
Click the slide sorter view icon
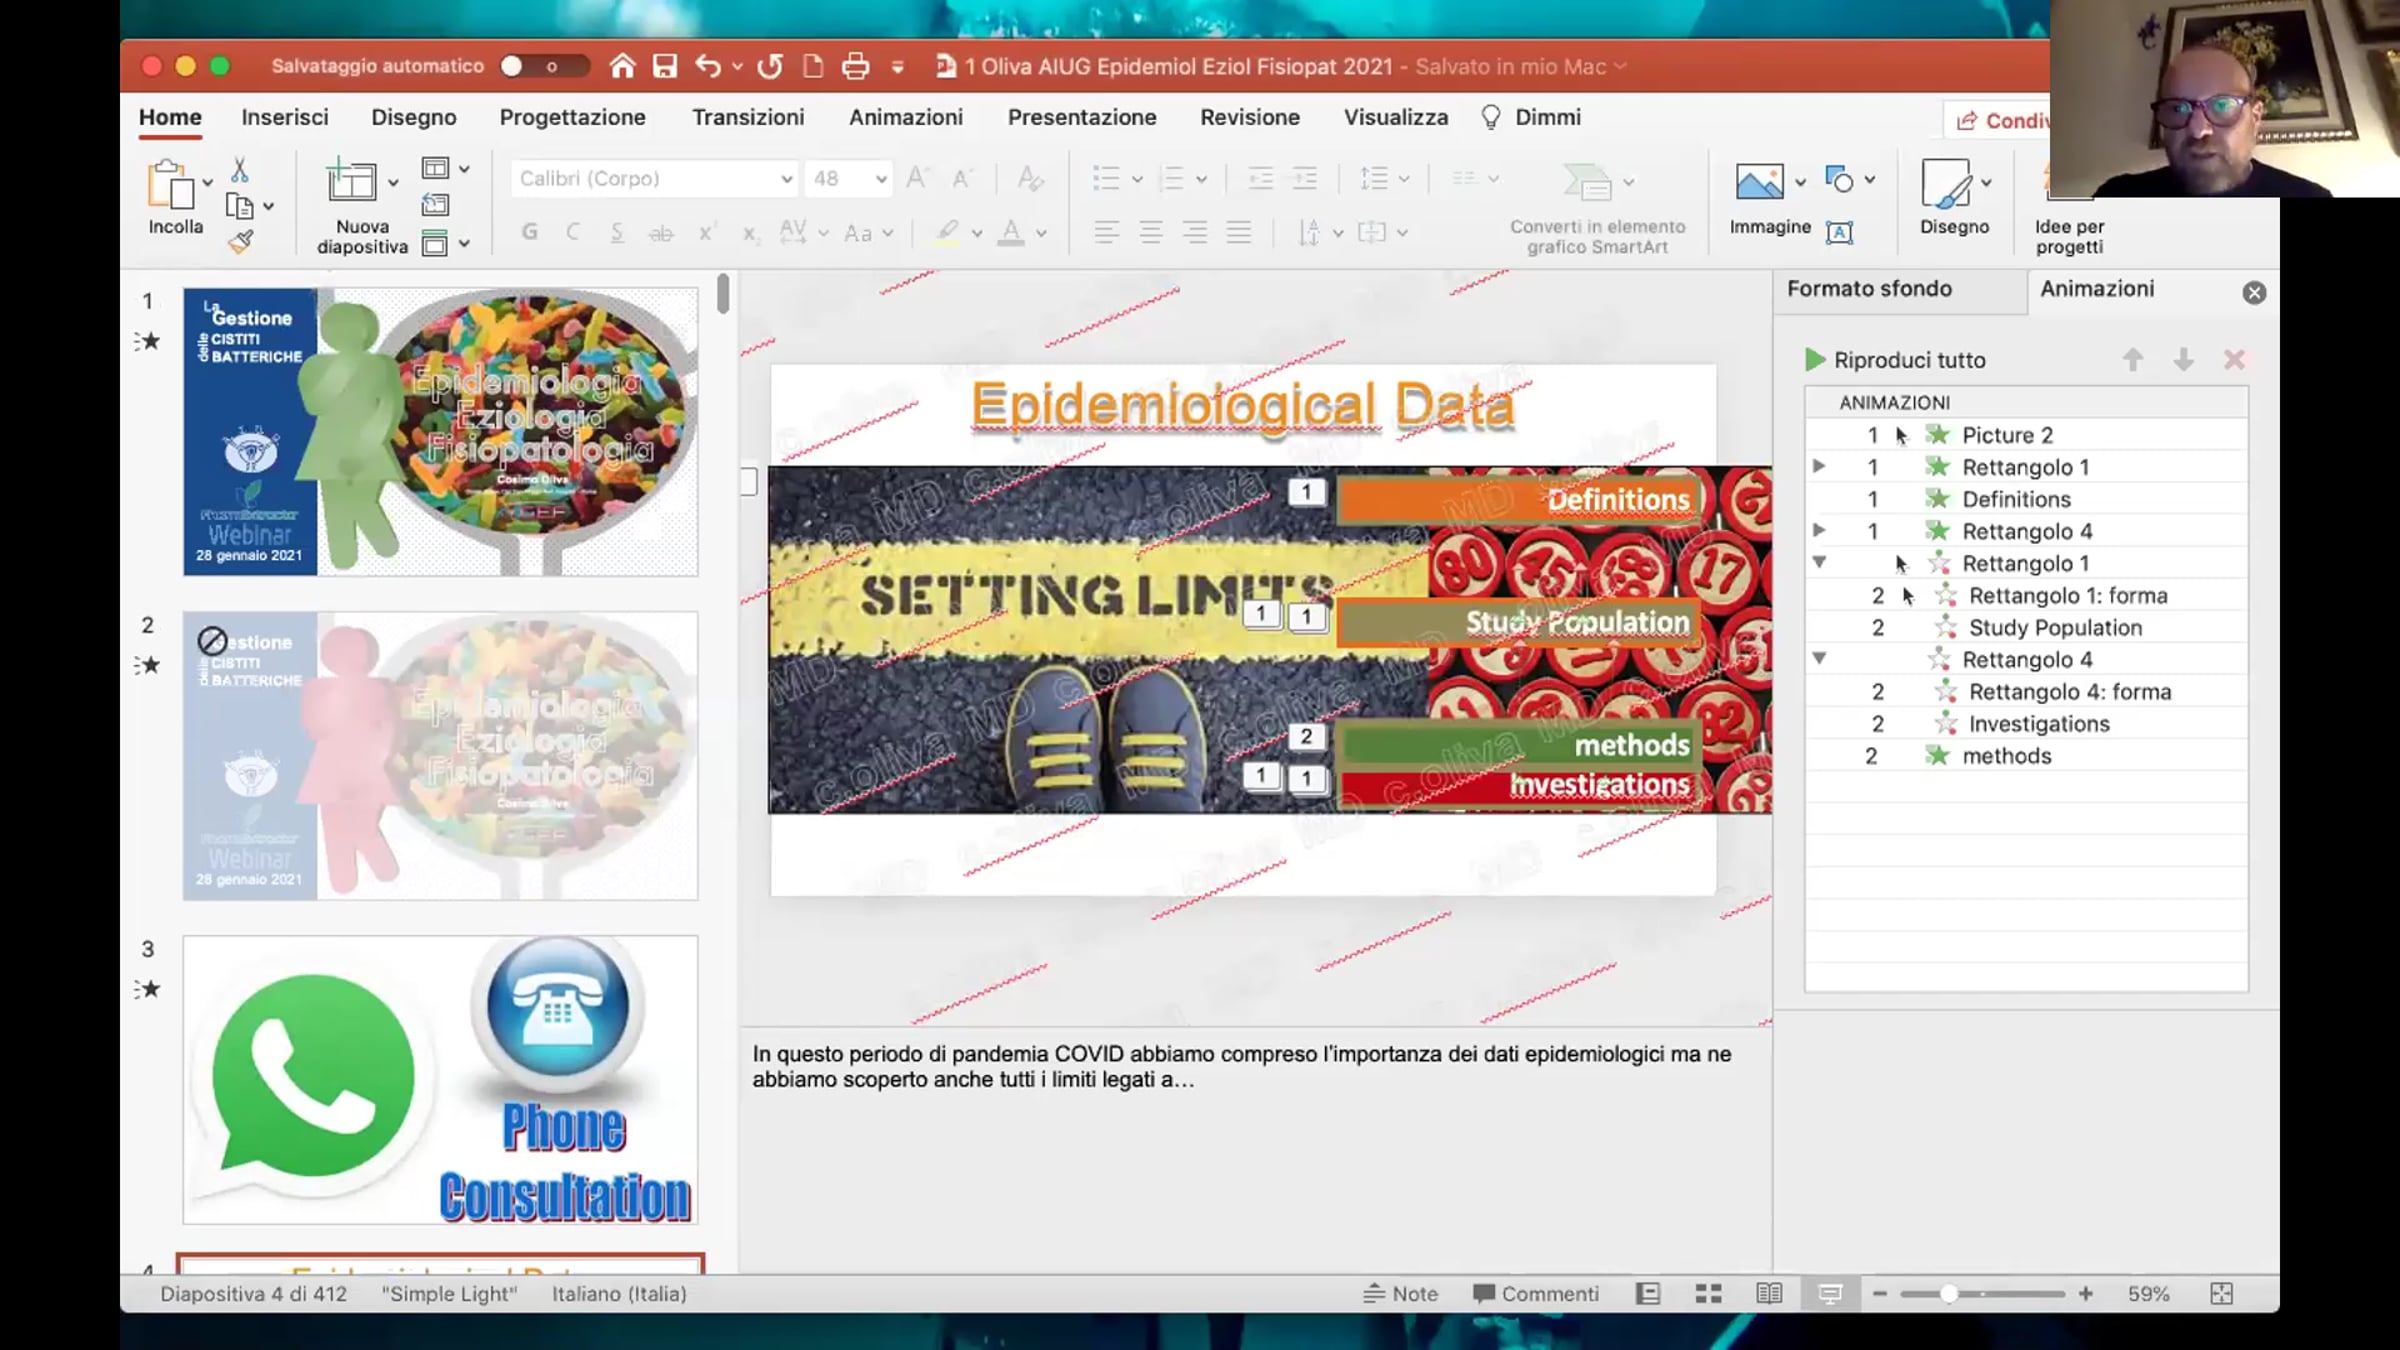click(x=1708, y=1294)
